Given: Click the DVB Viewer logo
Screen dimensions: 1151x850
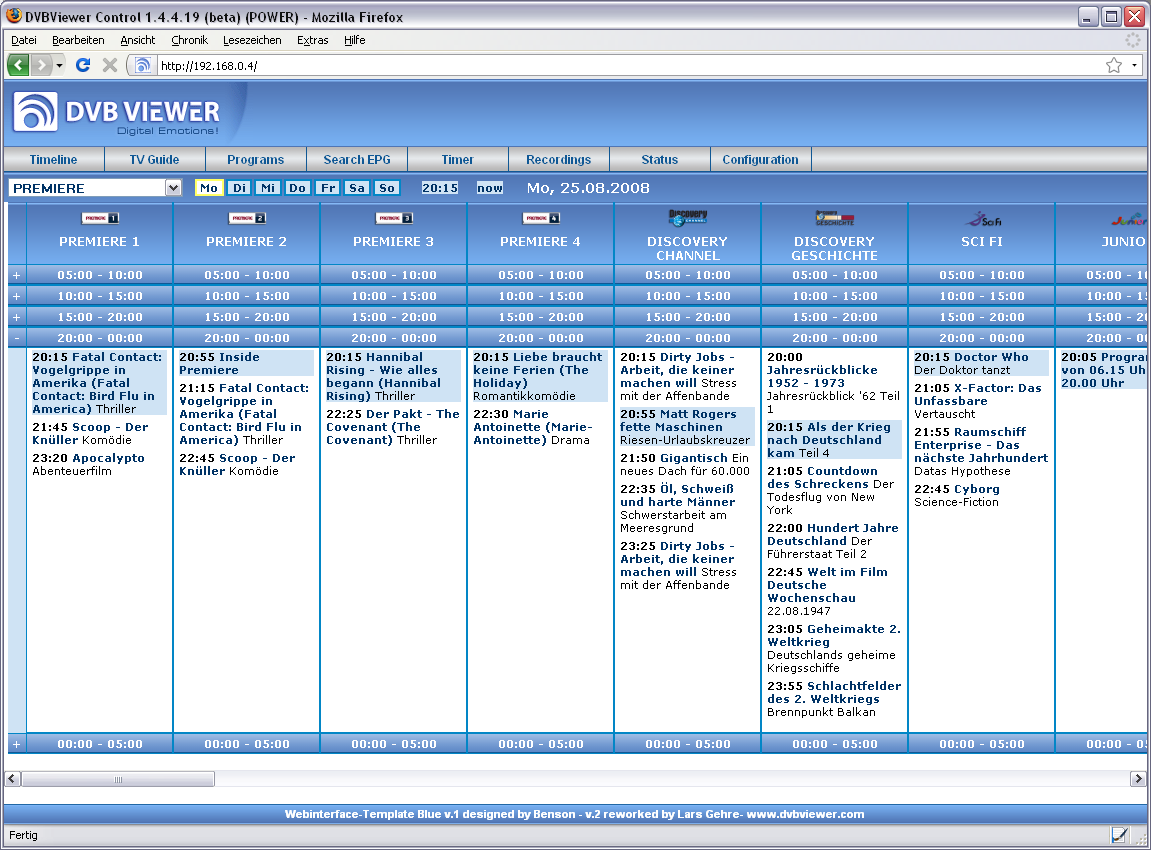Looking at the screenshot, I should tap(117, 113).
